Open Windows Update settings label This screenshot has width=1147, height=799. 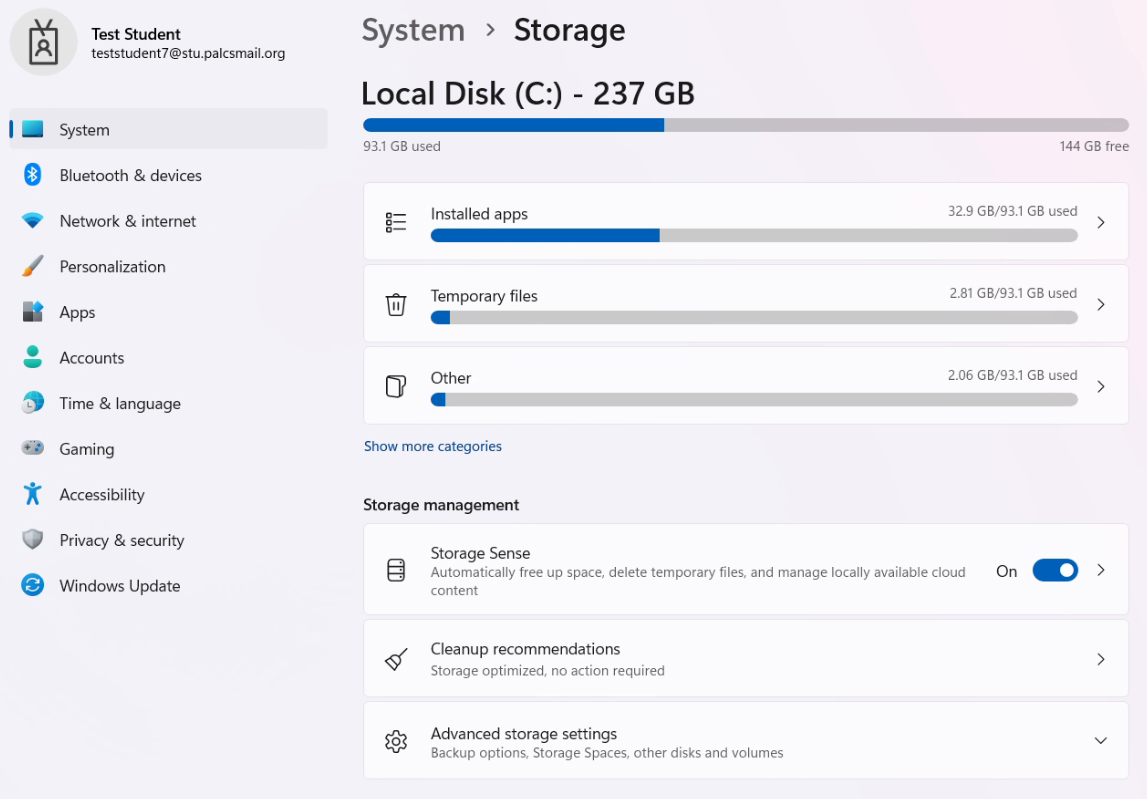(x=119, y=585)
